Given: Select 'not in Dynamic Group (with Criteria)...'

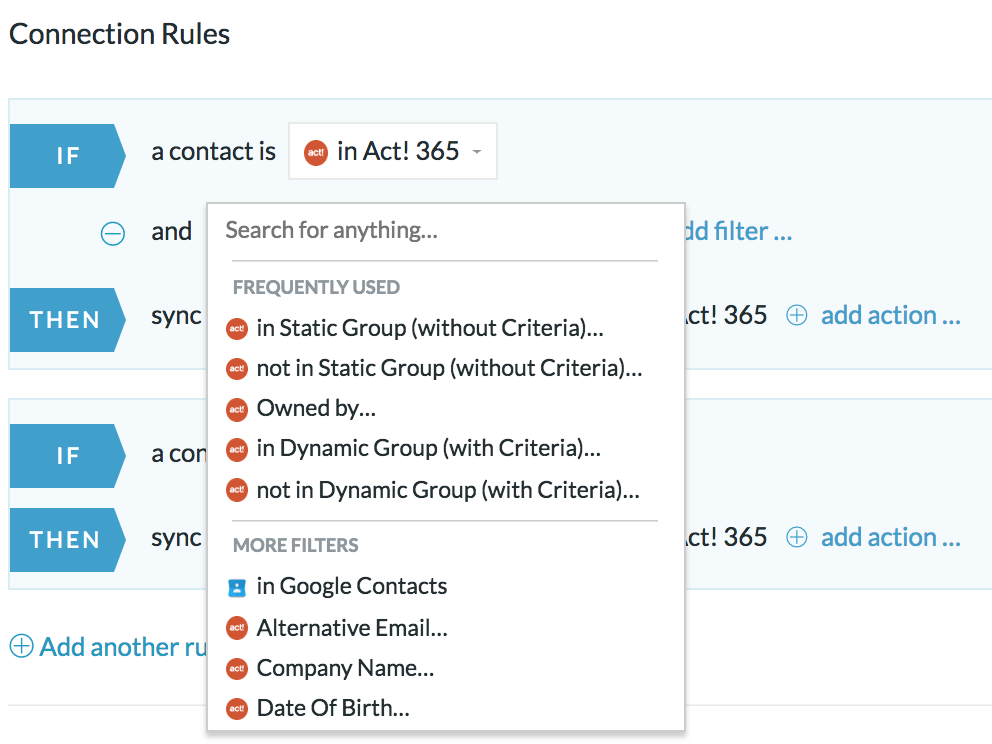Looking at the screenshot, I should coord(448,490).
